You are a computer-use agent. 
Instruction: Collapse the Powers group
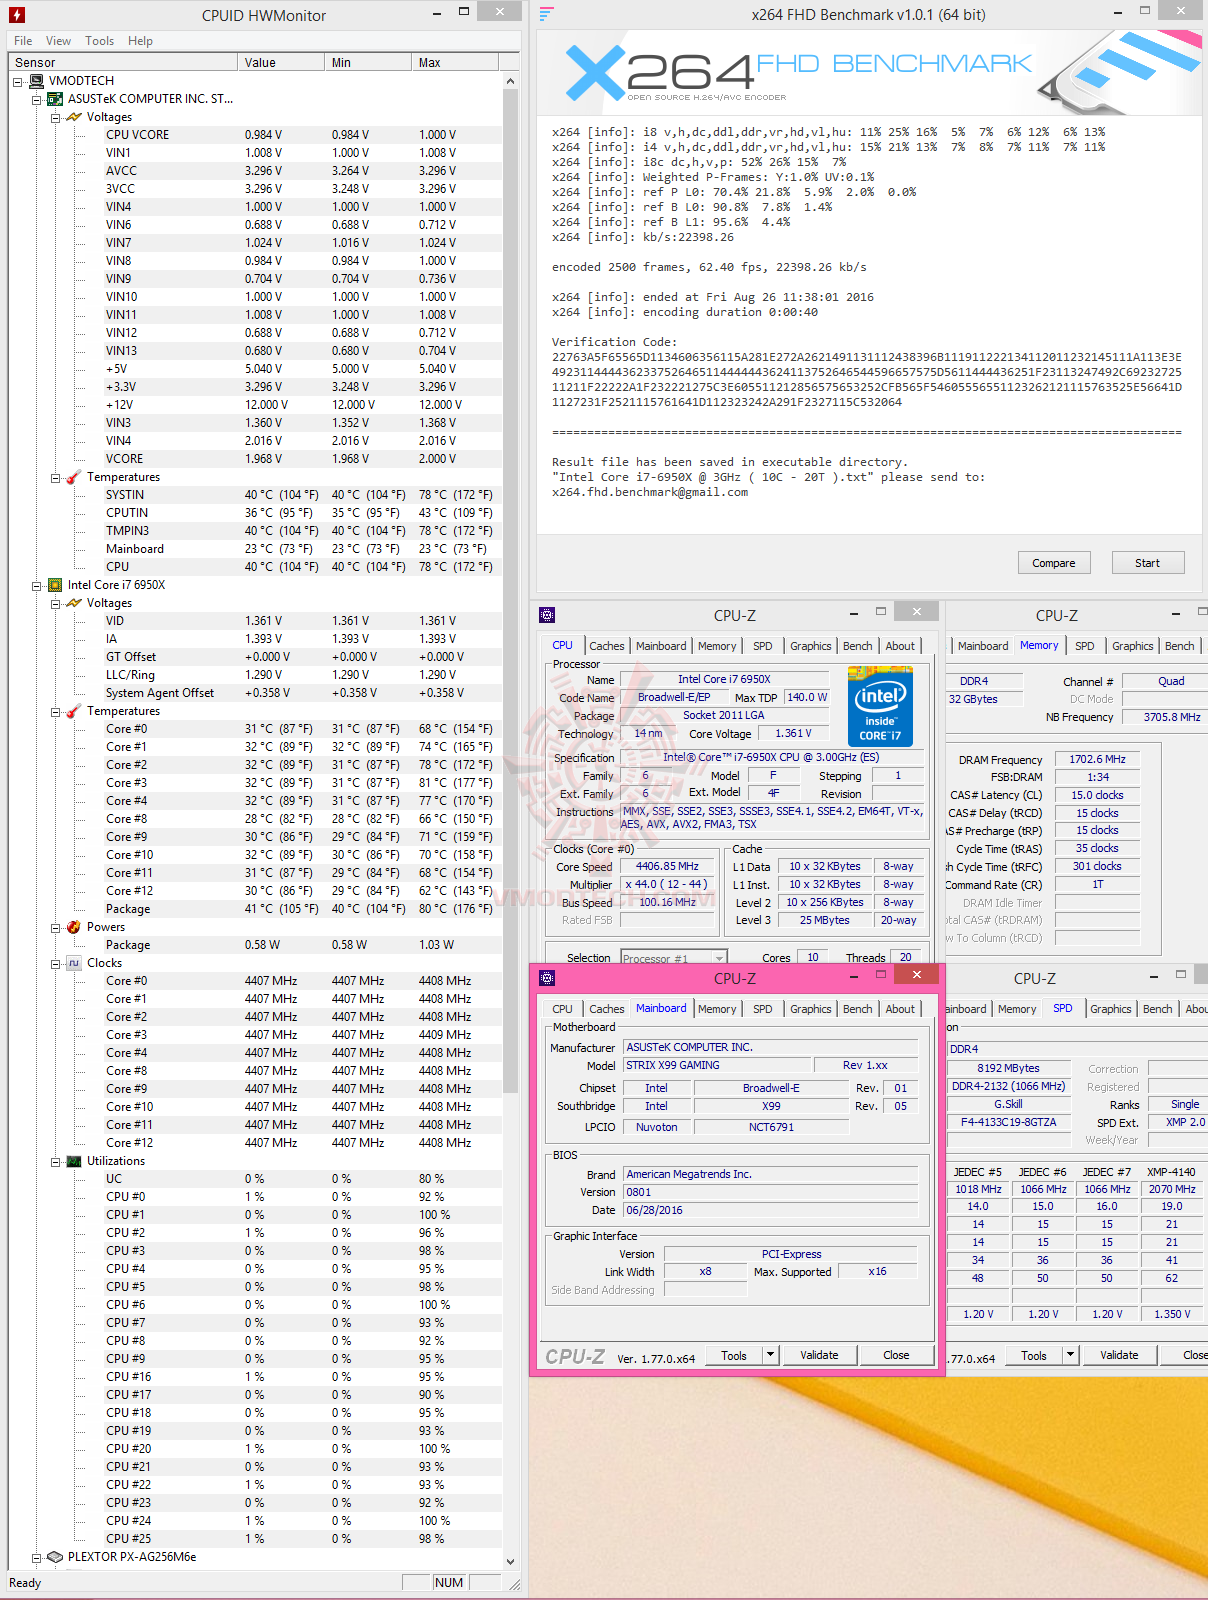(56, 927)
